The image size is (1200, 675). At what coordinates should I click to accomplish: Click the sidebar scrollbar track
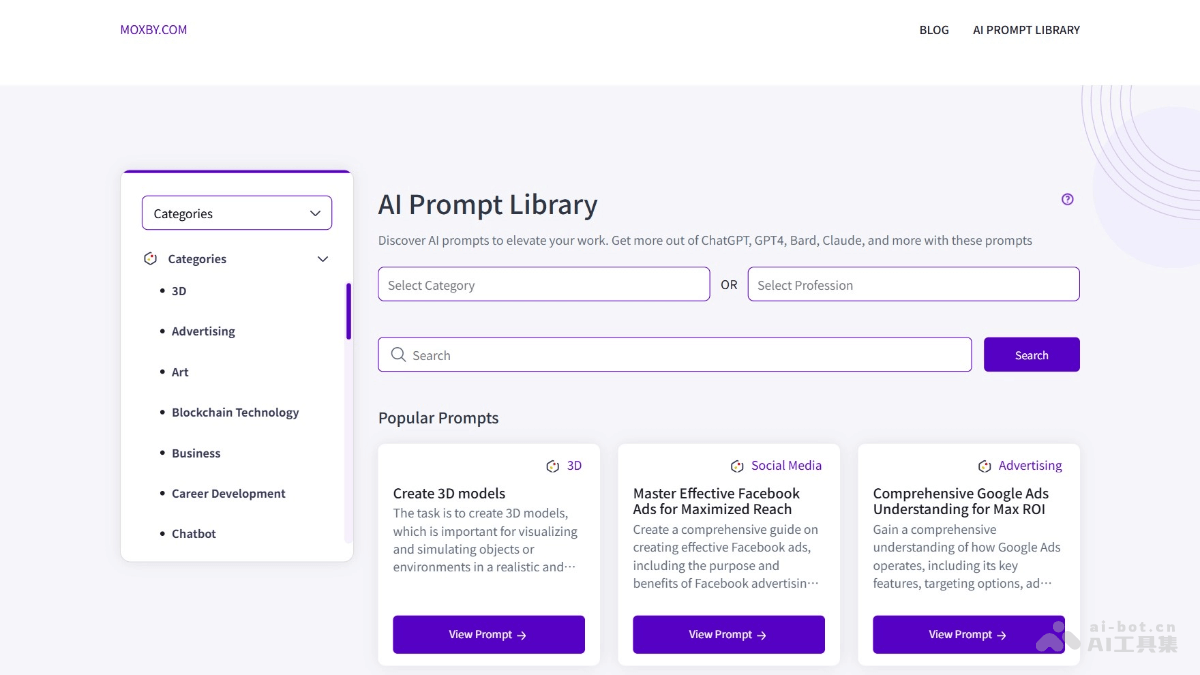click(x=348, y=310)
